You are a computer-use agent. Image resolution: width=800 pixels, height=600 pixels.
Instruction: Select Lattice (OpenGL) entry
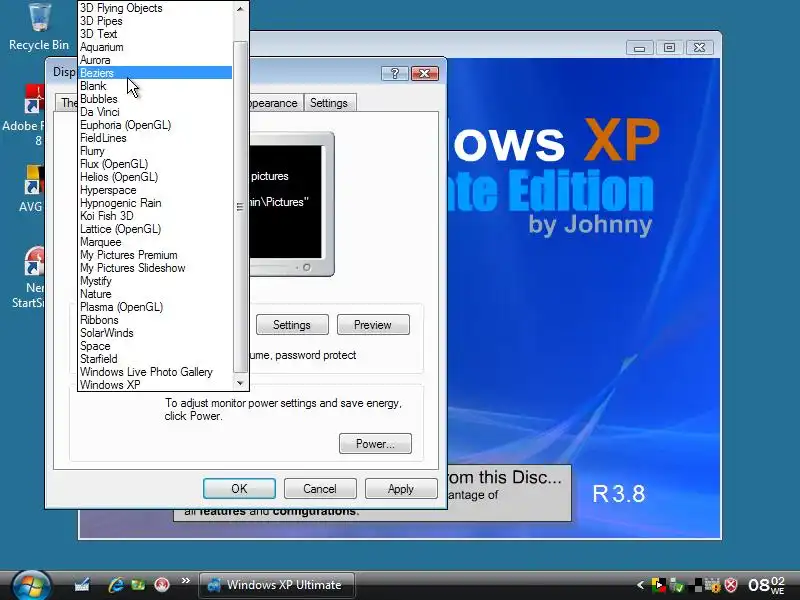pyautogui.click(x=156, y=229)
